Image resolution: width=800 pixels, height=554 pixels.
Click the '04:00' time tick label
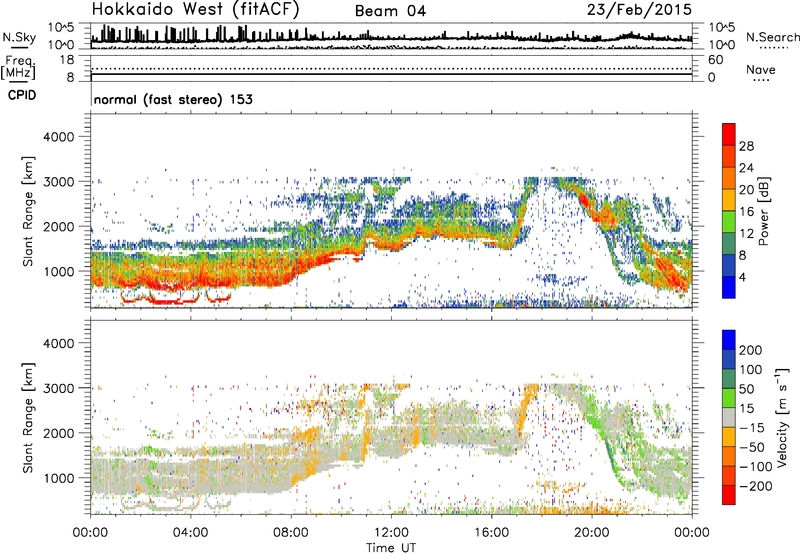pos(190,533)
